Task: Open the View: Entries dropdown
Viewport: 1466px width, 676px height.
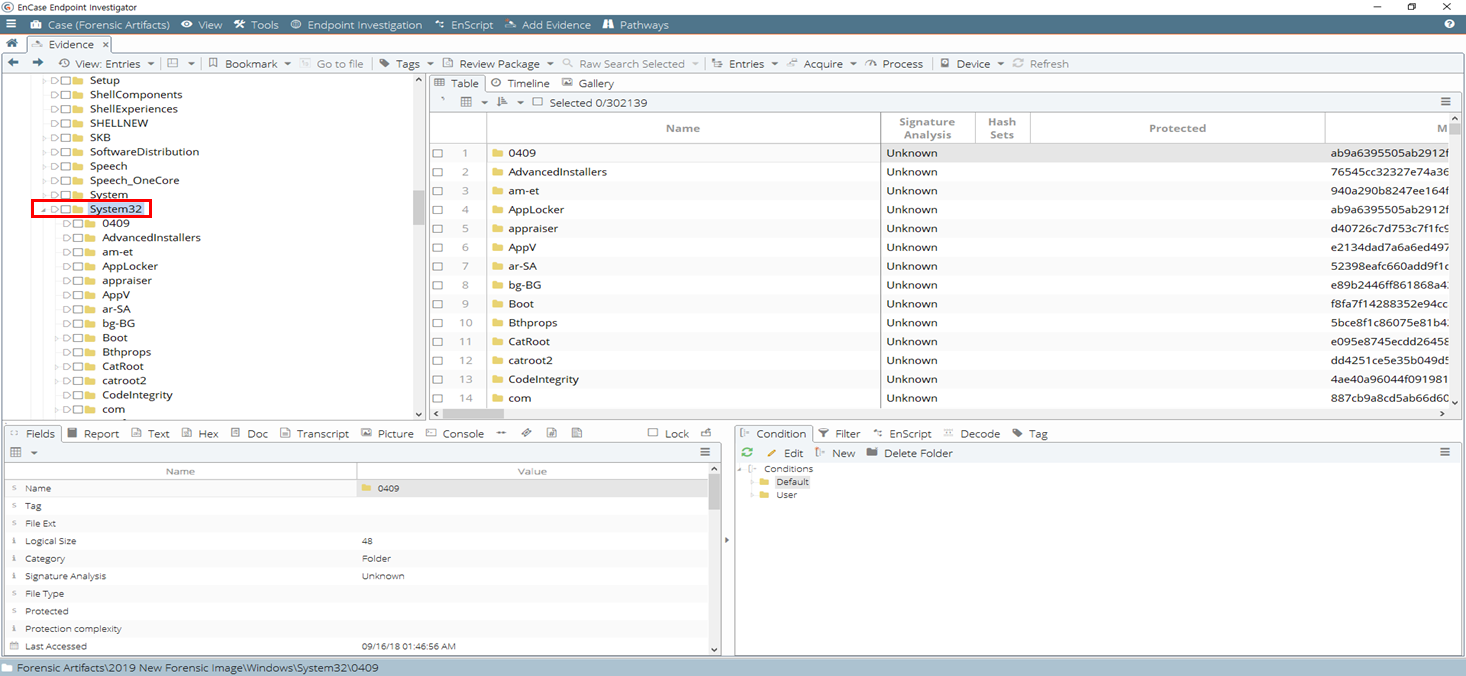Action: tap(107, 63)
